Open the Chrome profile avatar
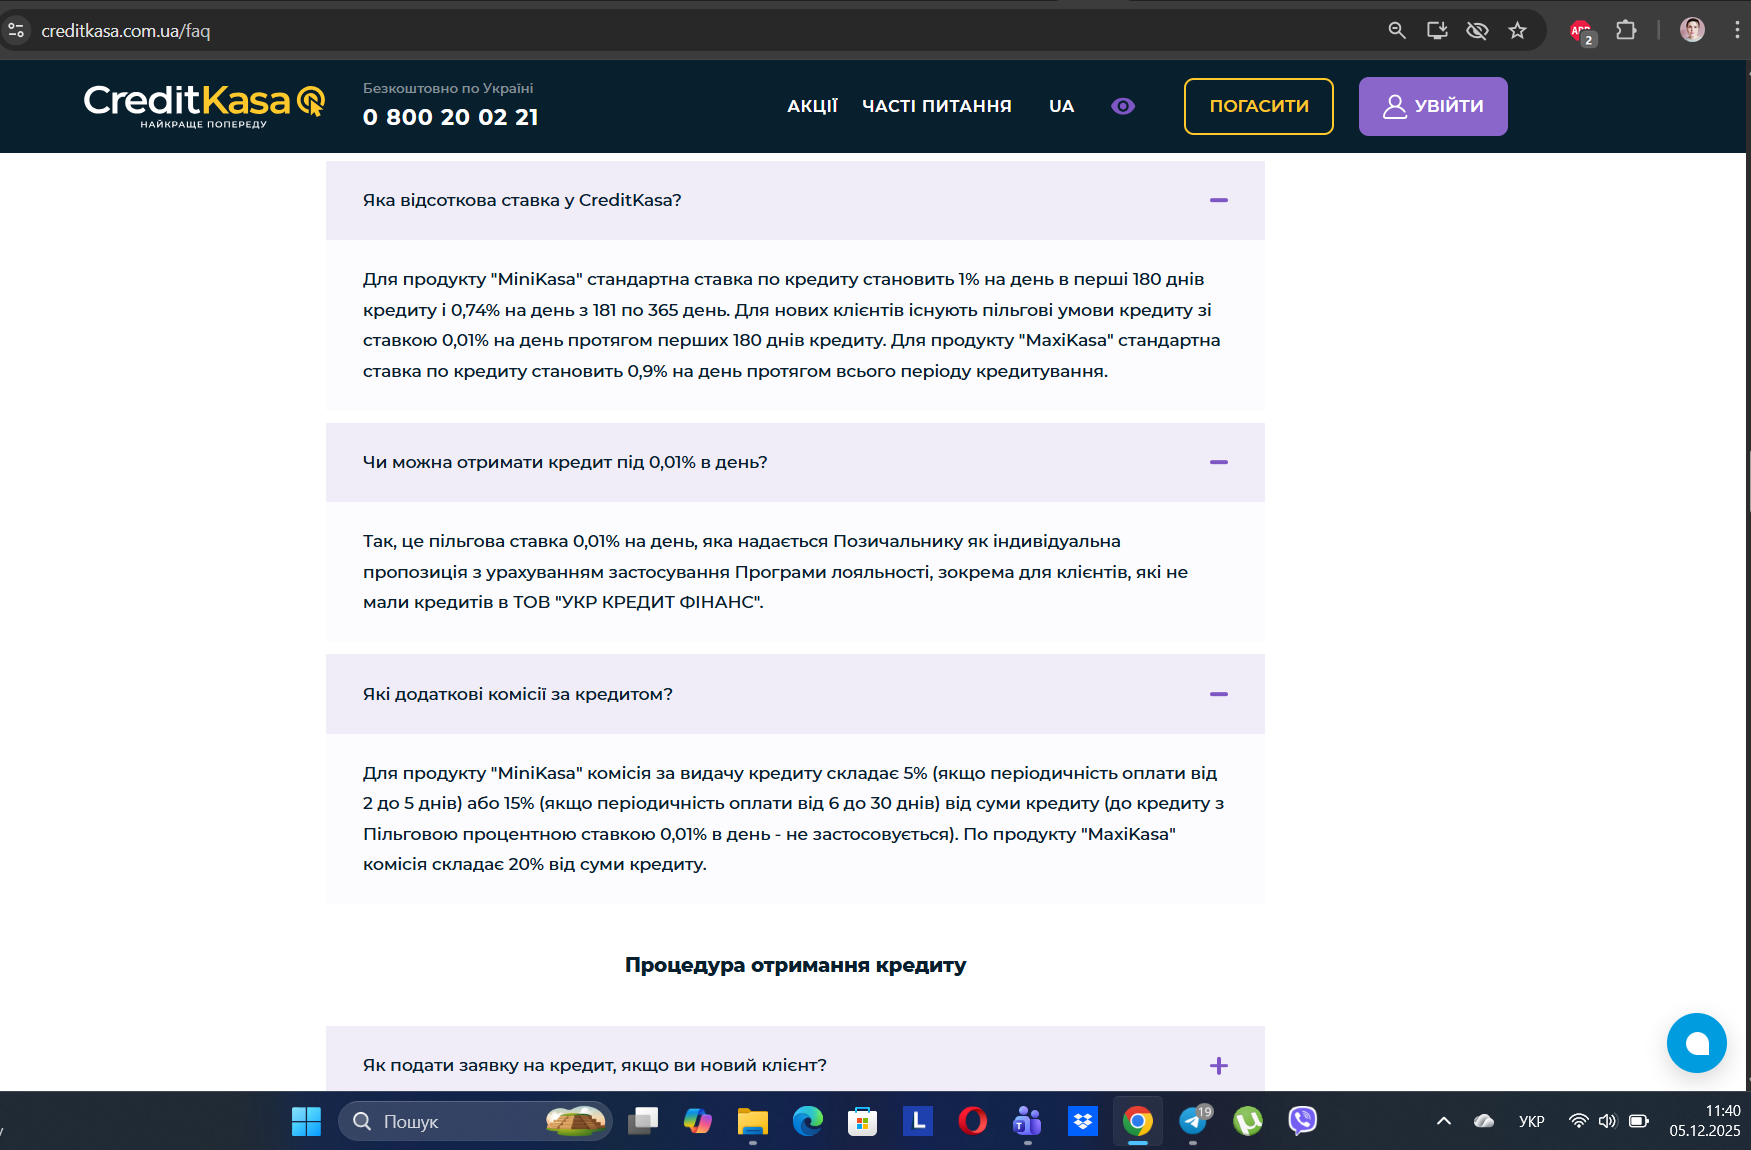The height and width of the screenshot is (1150, 1751). click(1692, 30)
